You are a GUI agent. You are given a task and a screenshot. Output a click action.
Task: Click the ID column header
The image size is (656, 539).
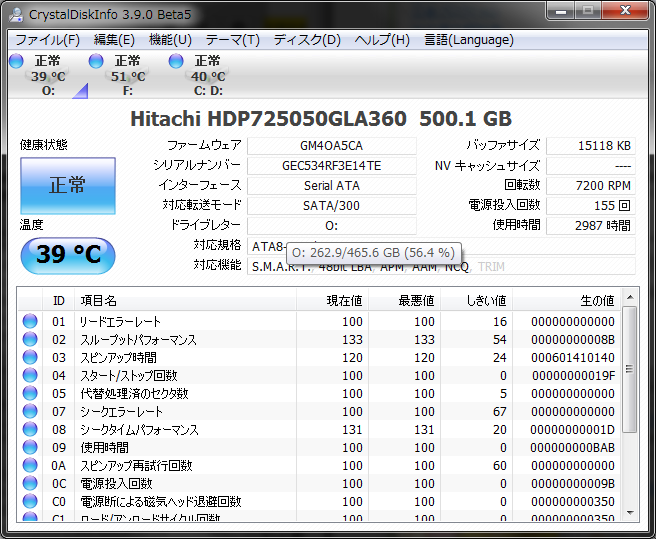pos(59,300)
